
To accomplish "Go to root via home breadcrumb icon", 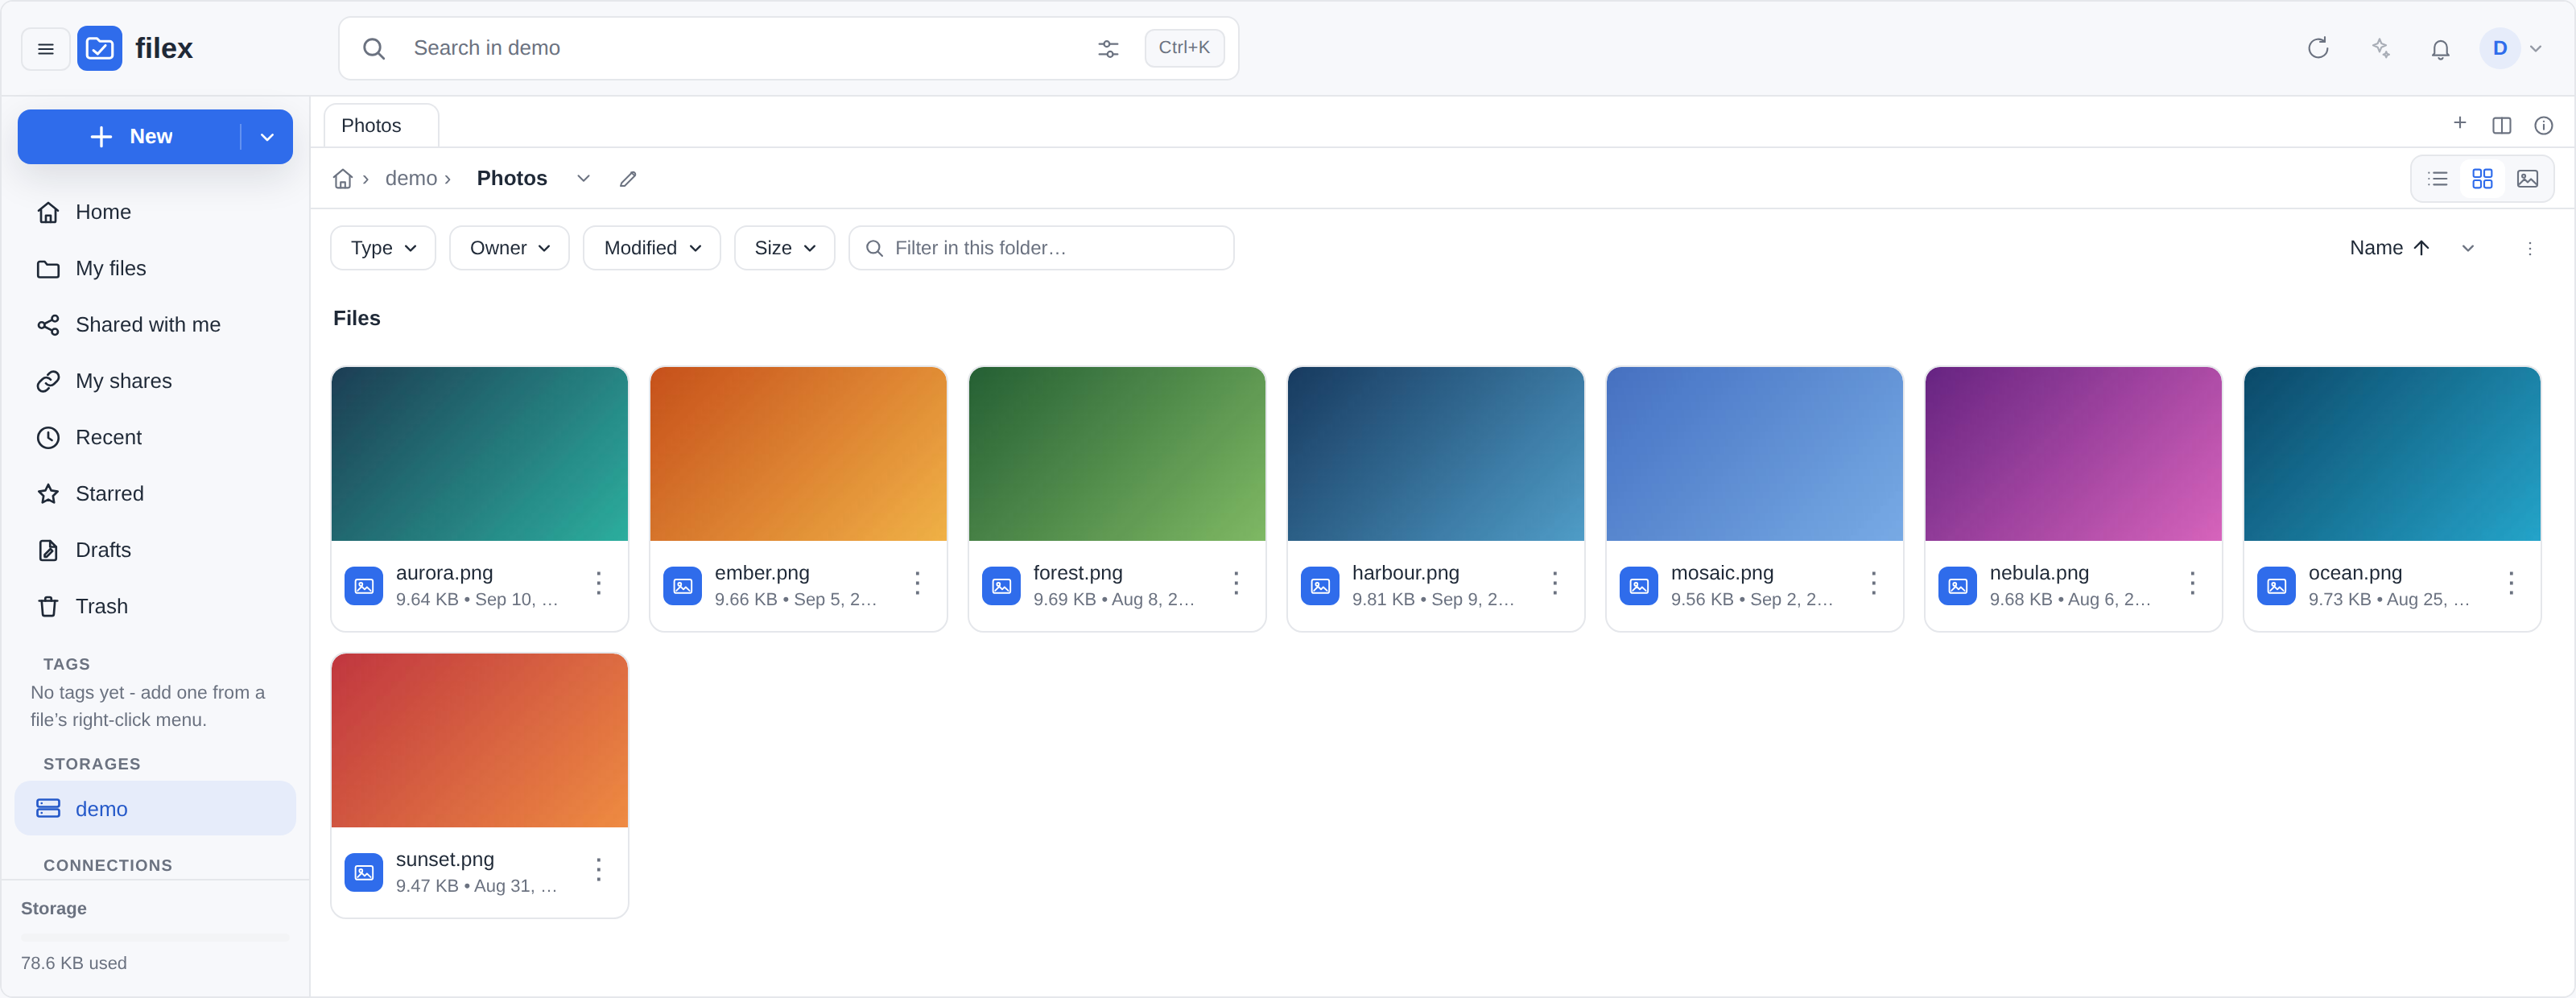I will (342, 179).
